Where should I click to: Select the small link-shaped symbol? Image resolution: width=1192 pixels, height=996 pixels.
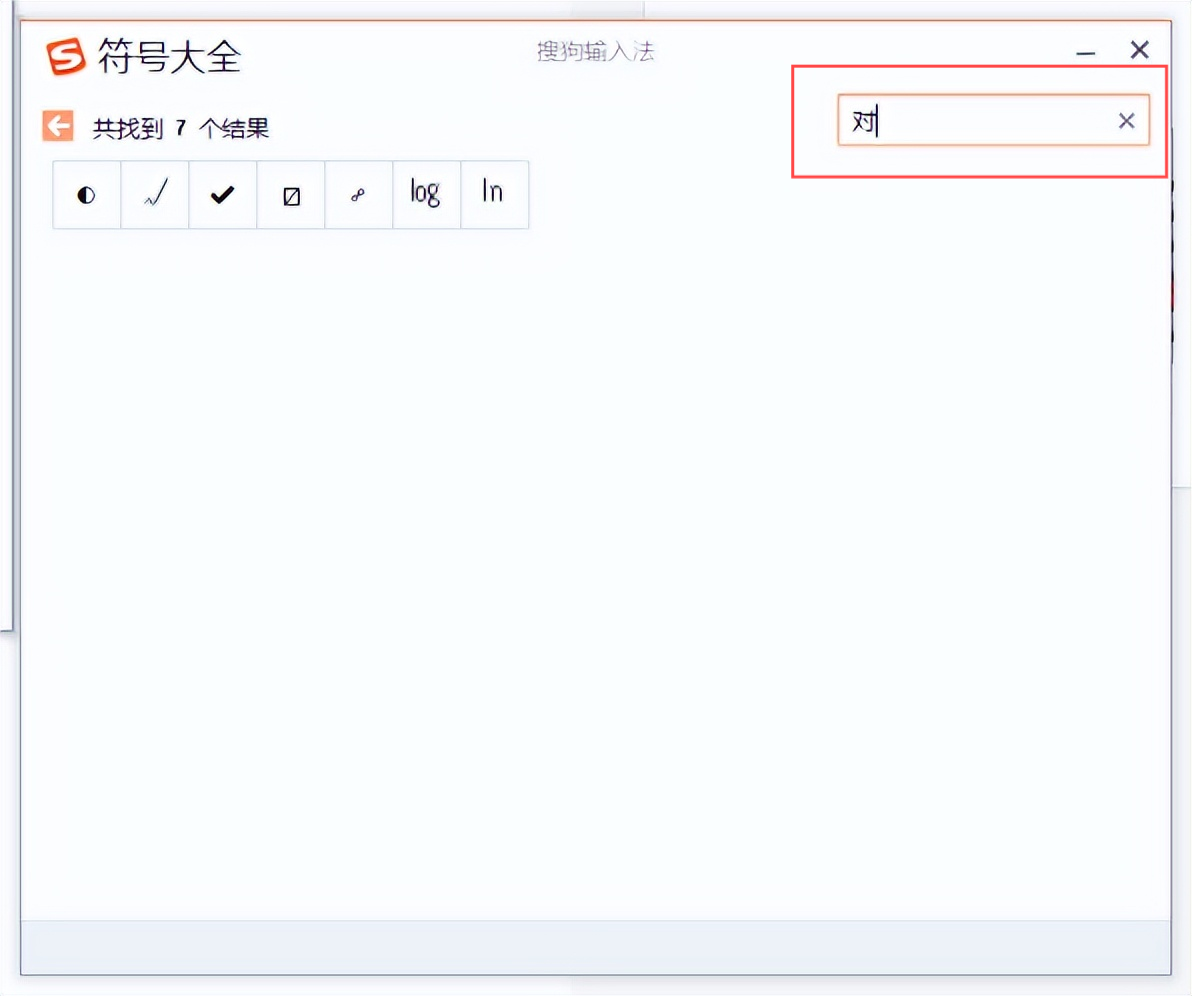coord(359,195)
